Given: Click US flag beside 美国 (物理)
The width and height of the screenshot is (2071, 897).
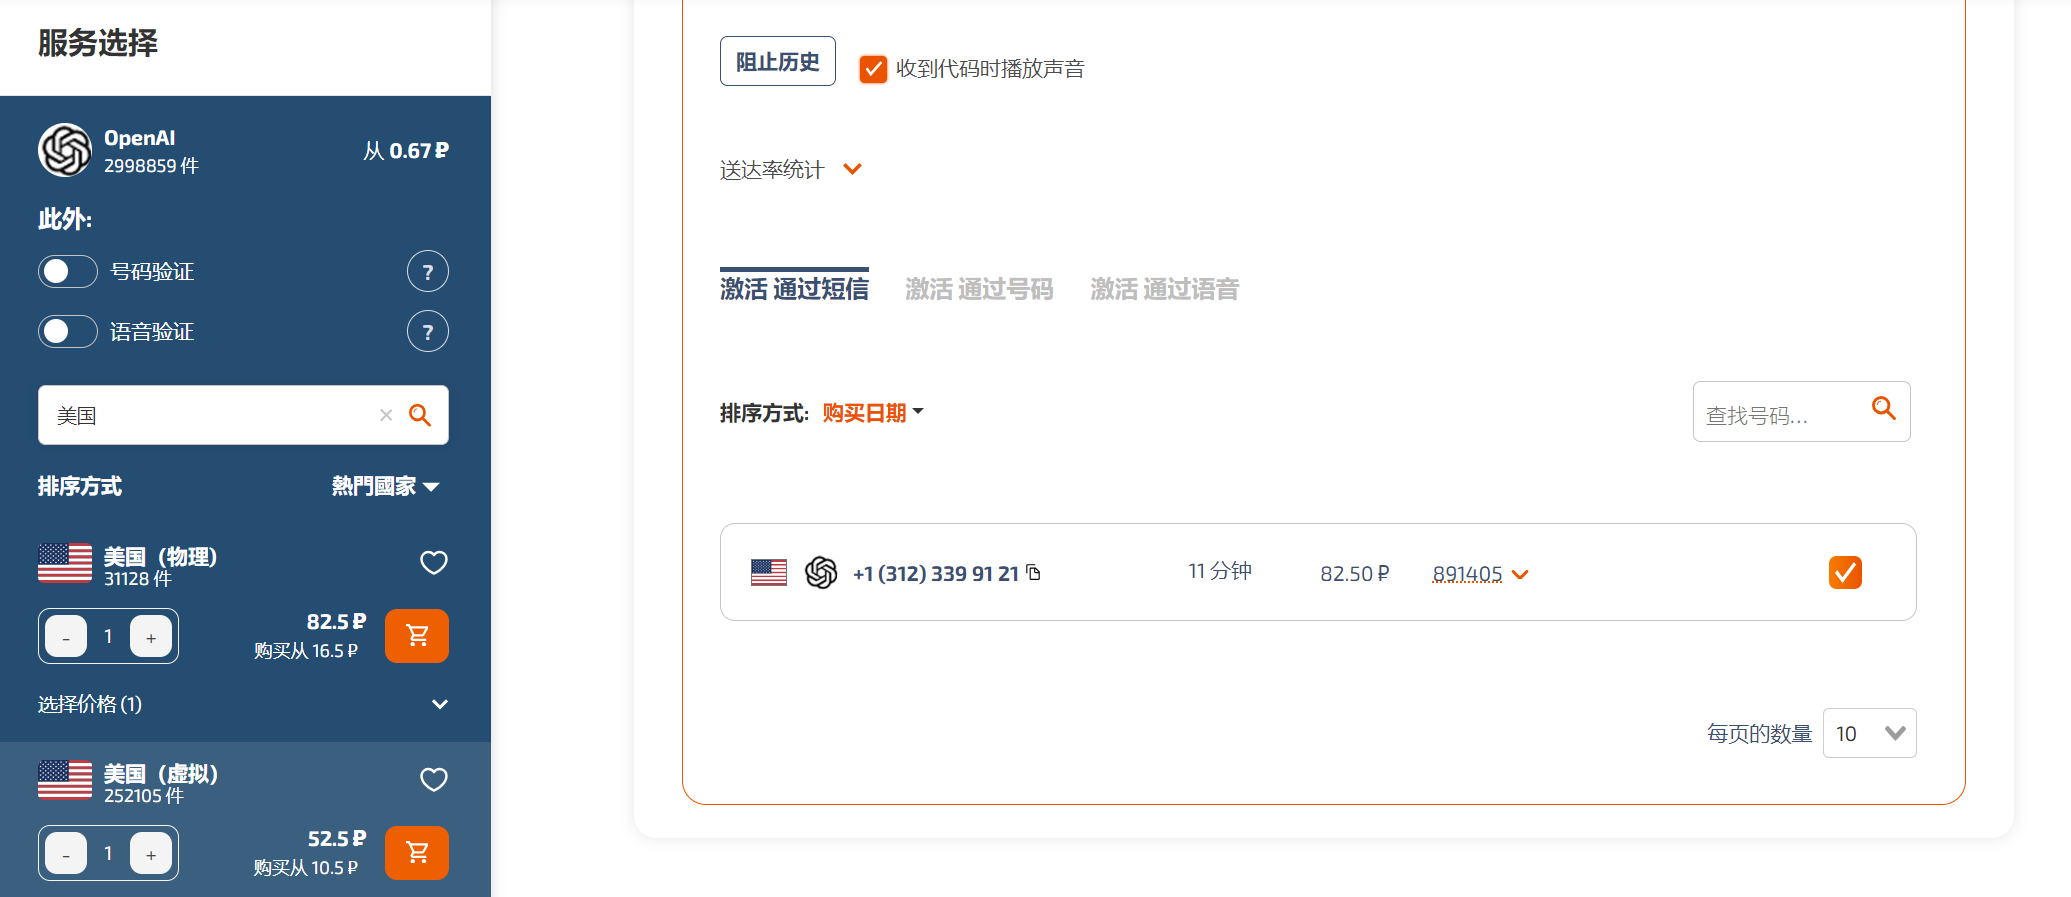Looking at the screenshot, I should (65, 563).
